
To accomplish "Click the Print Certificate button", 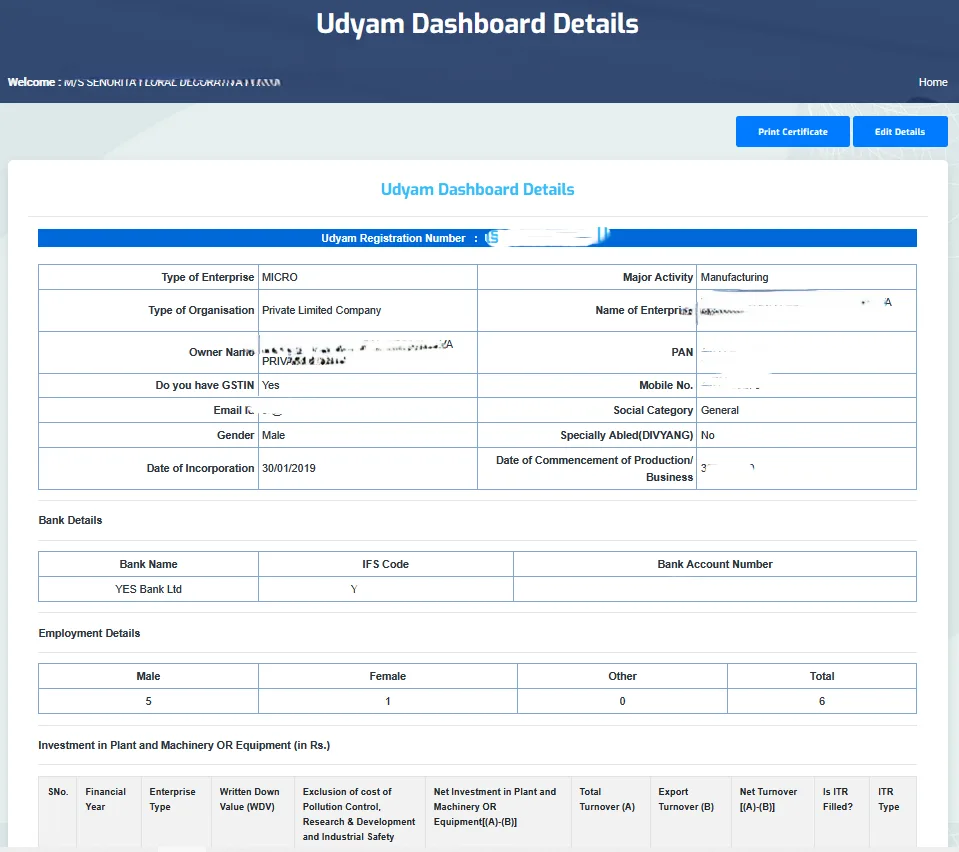I will 793,132.
